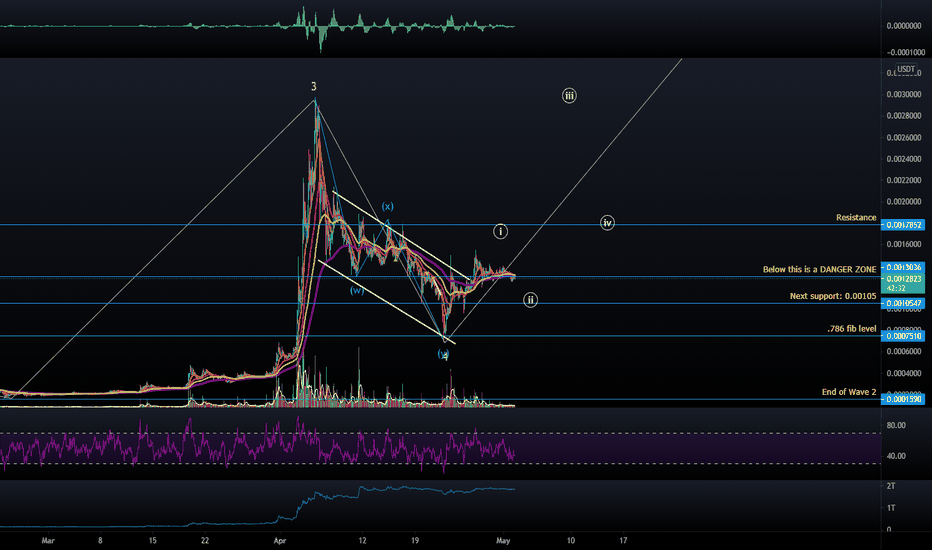This screenshot has width=932, height=550.
Task: Select the 0.0007510 fib price tag
Action: coord(903,336)
